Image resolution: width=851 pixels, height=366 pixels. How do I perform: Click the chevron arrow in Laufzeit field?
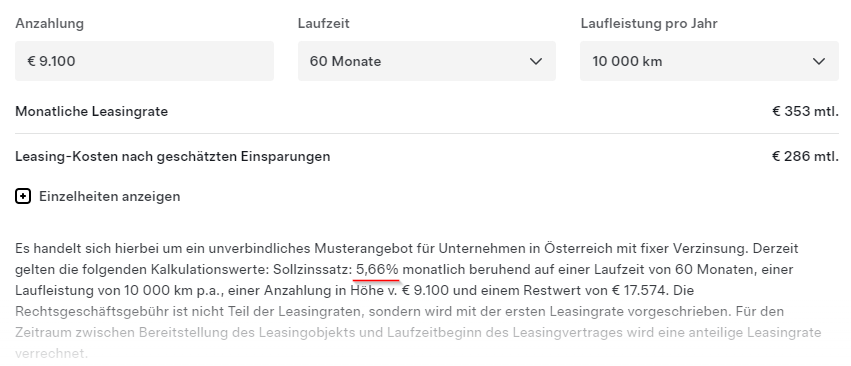[x=536, y=61]
